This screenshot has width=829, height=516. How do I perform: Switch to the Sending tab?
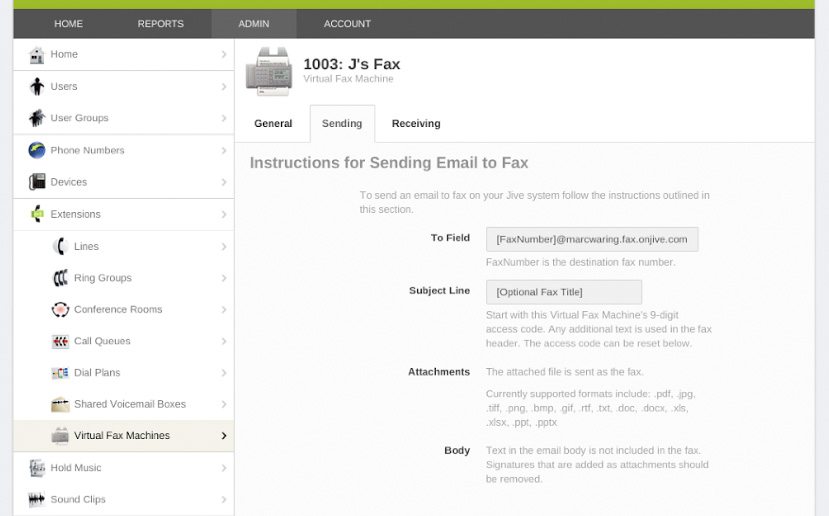pyautogui.click(x=342, y=124)
